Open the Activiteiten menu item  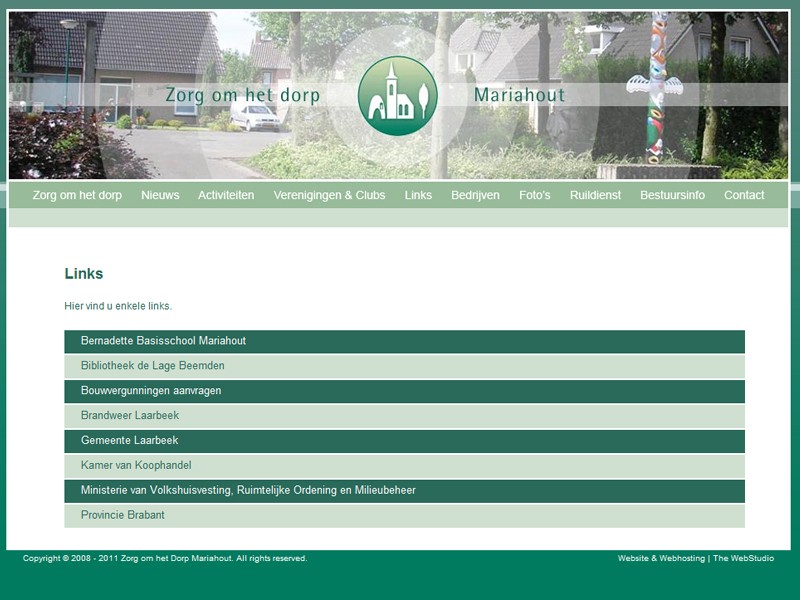pyautogui.click(x=226, y=195)
